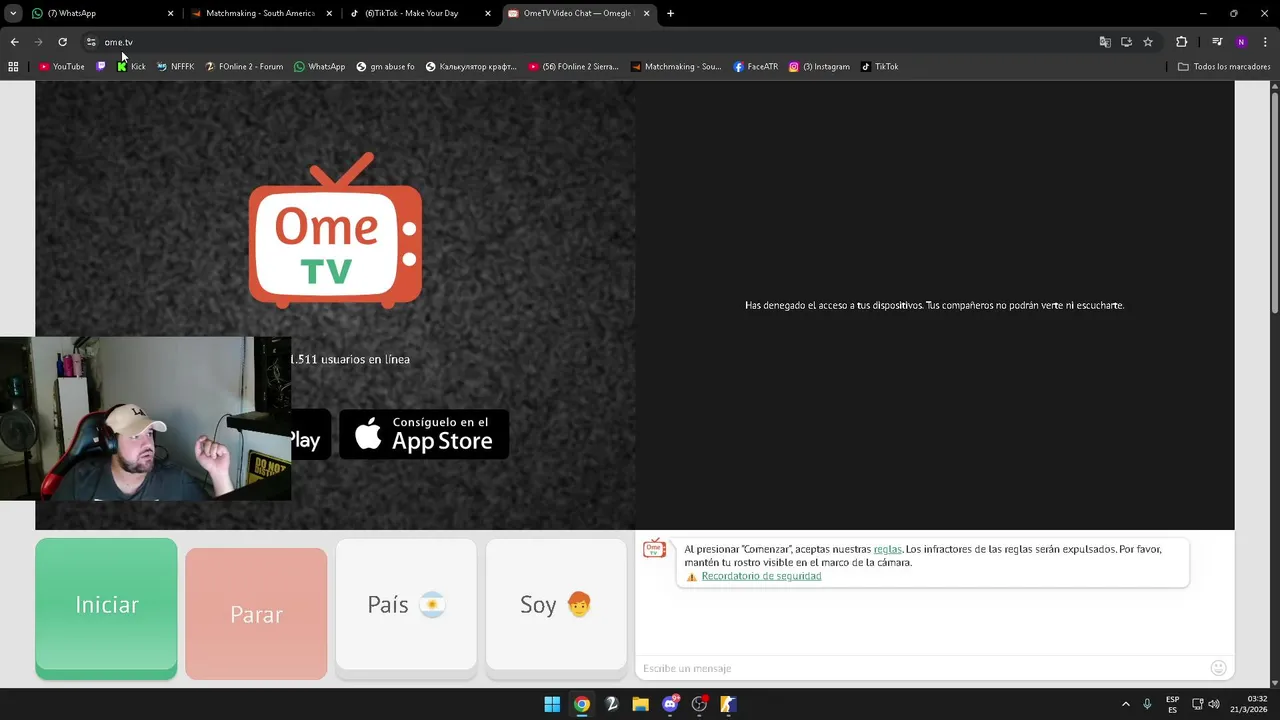Open the FOnline 2 - Forum bookmark
This screenshot has height=720, width=1280.
tap(244, 67)
